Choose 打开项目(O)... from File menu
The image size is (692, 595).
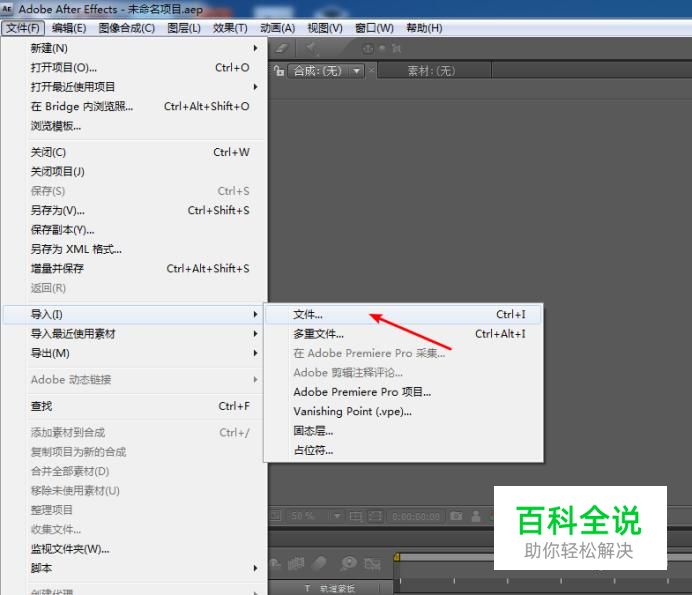pos(135,68)
